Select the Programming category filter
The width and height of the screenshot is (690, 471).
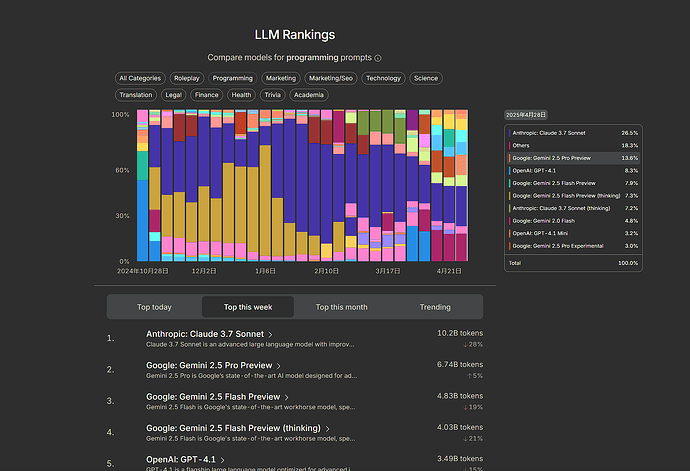(232, 78)
